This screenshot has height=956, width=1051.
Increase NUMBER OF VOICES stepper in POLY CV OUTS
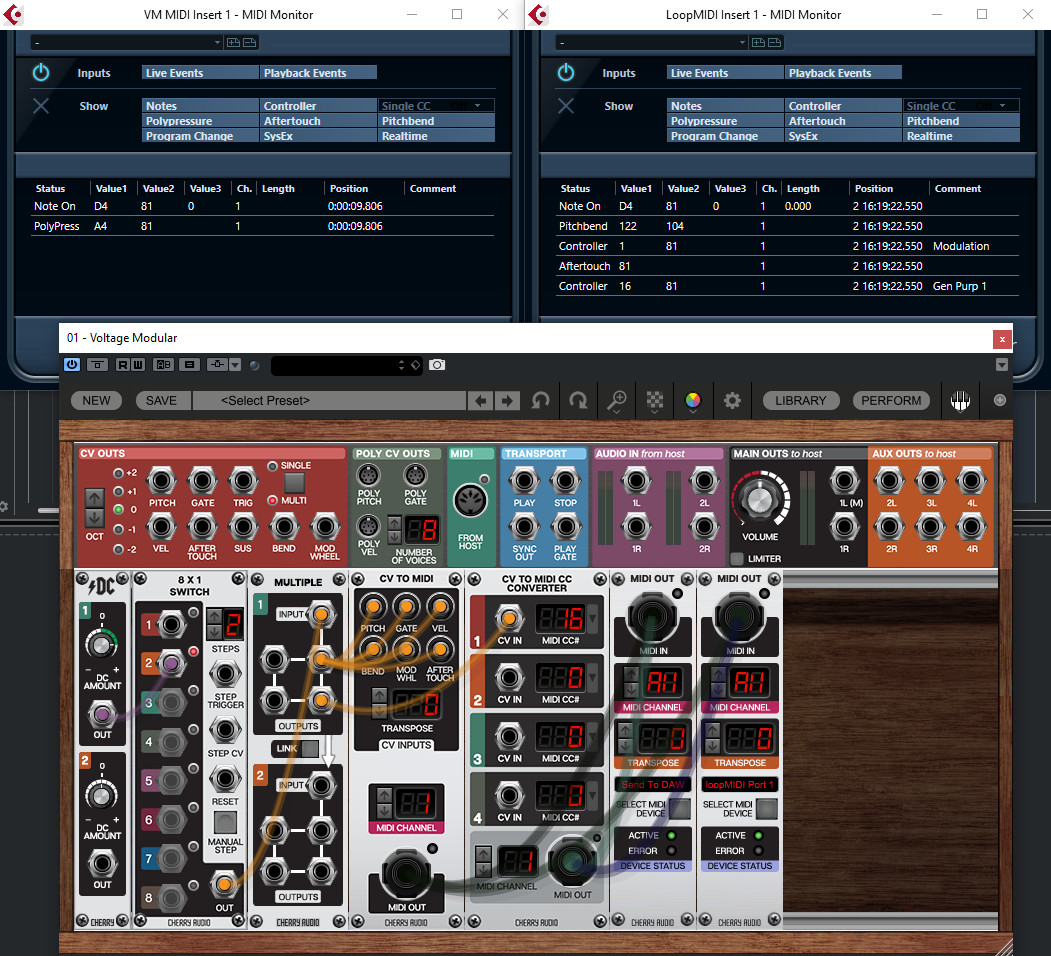pyautogui.click(x=395, y=523)
